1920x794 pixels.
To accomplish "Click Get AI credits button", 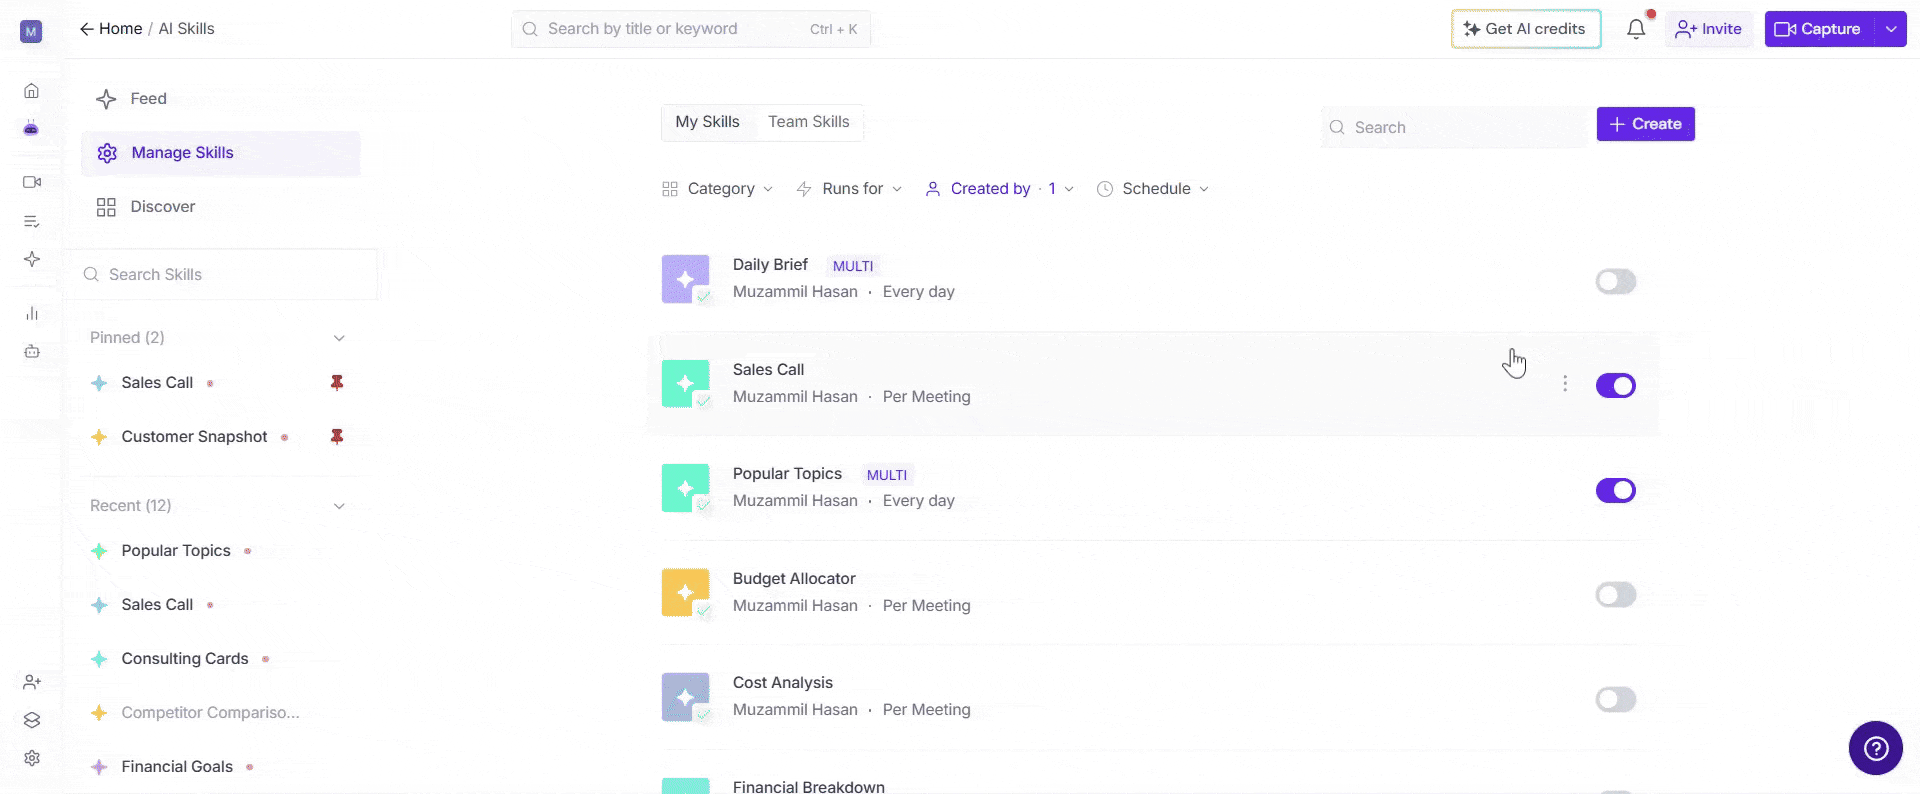I will (x=1526, y=29).
